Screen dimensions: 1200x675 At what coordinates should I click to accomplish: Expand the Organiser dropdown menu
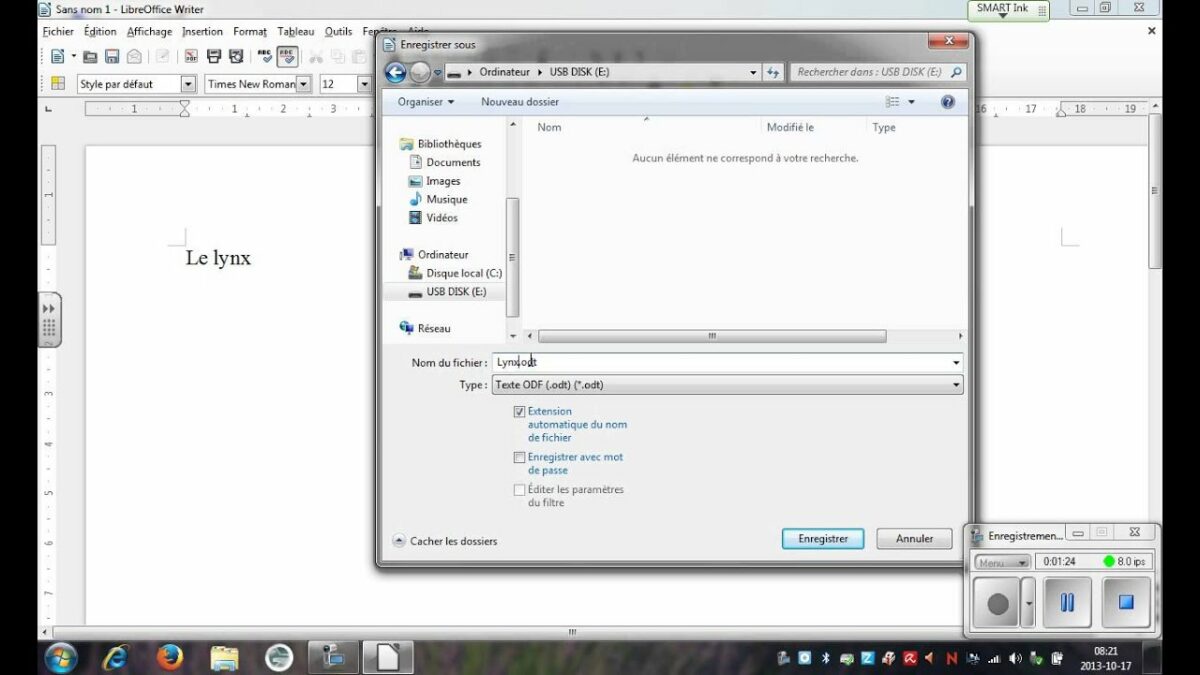pos(425,102)
